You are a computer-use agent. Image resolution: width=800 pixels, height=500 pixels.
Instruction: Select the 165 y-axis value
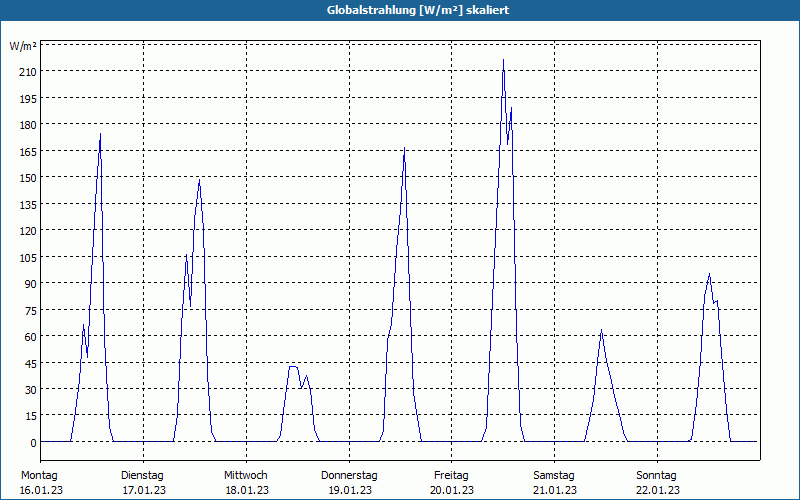click(x=28, y=152)
